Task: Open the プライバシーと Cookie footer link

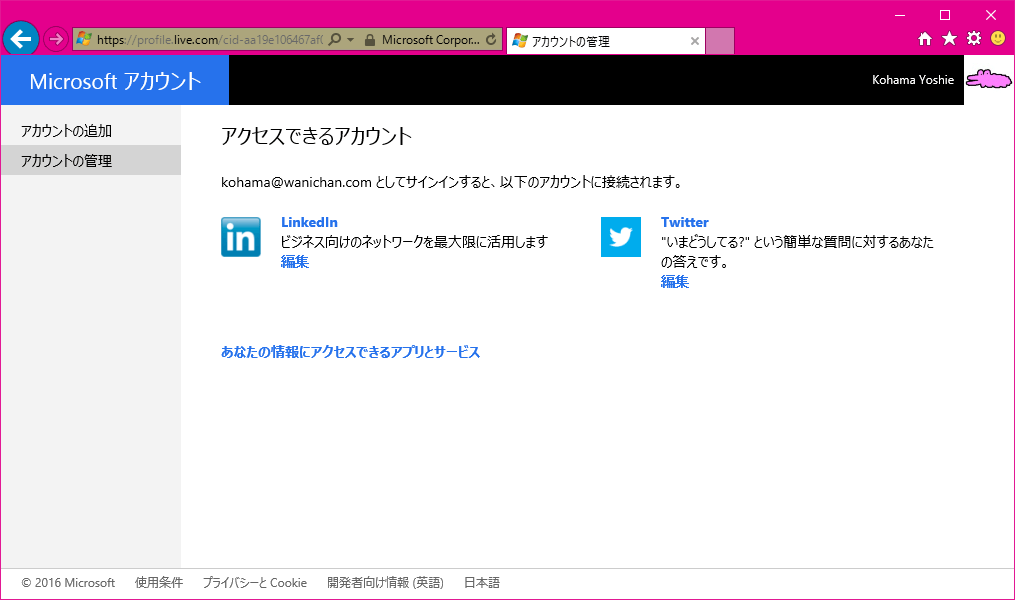Action: [x=254, y=583]
